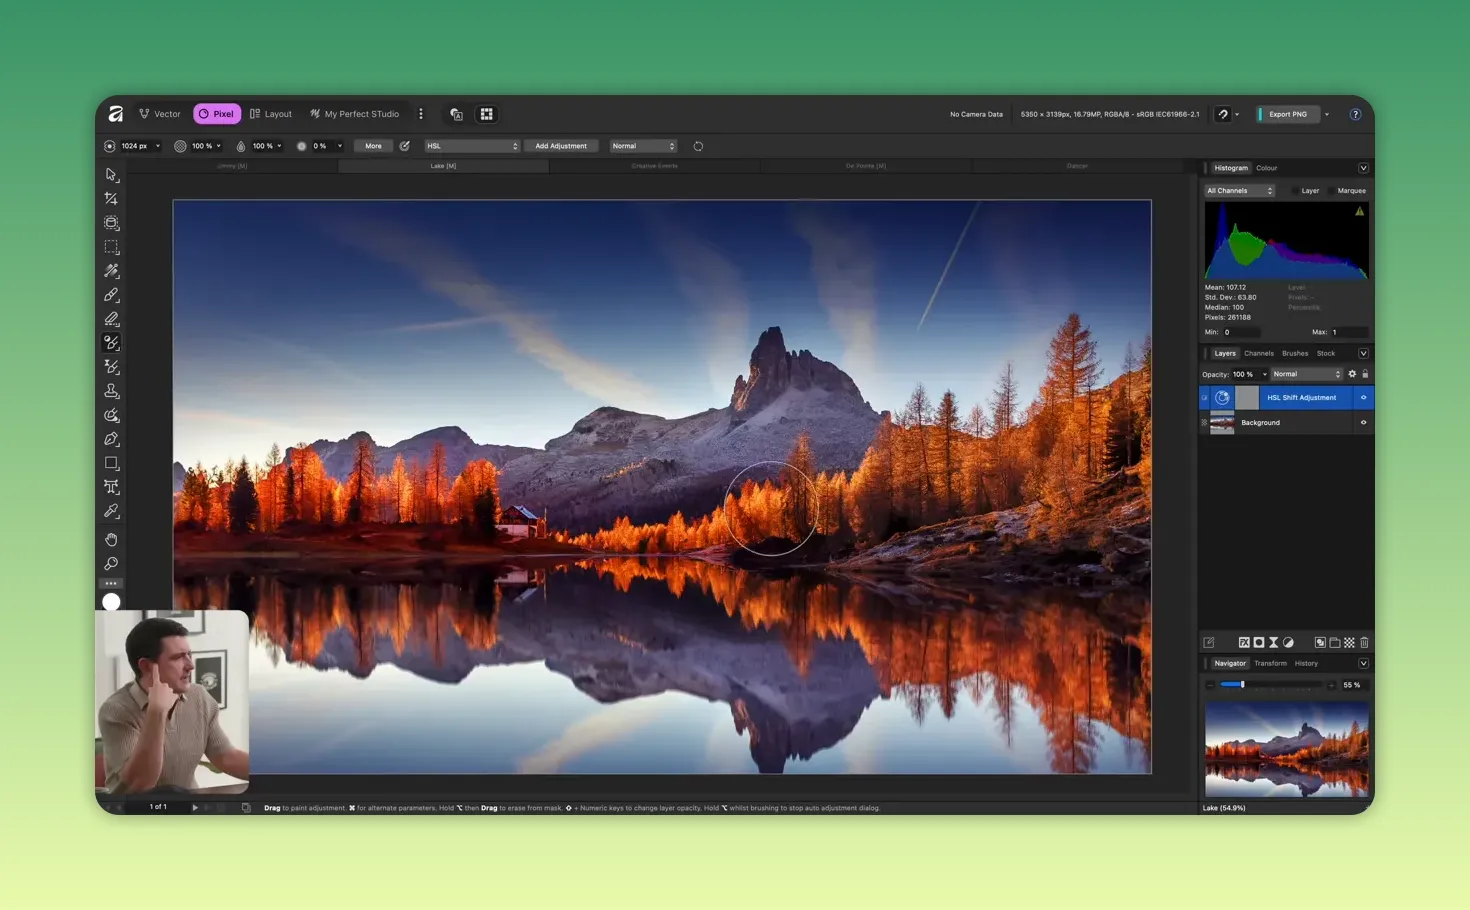
Task: Select the Pen tool
Action: point(111,439)
